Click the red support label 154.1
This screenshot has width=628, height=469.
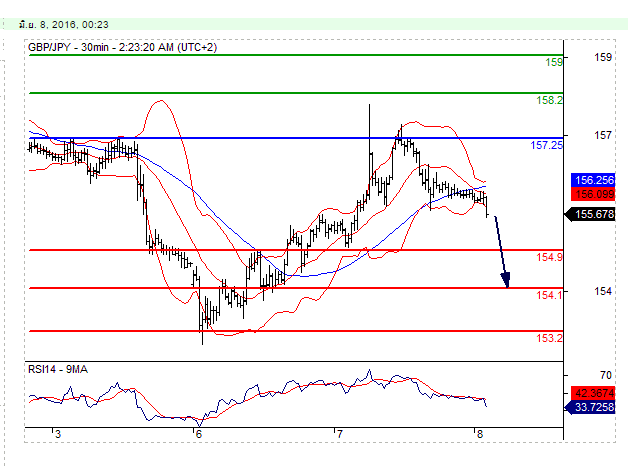(x=549, y=295)
